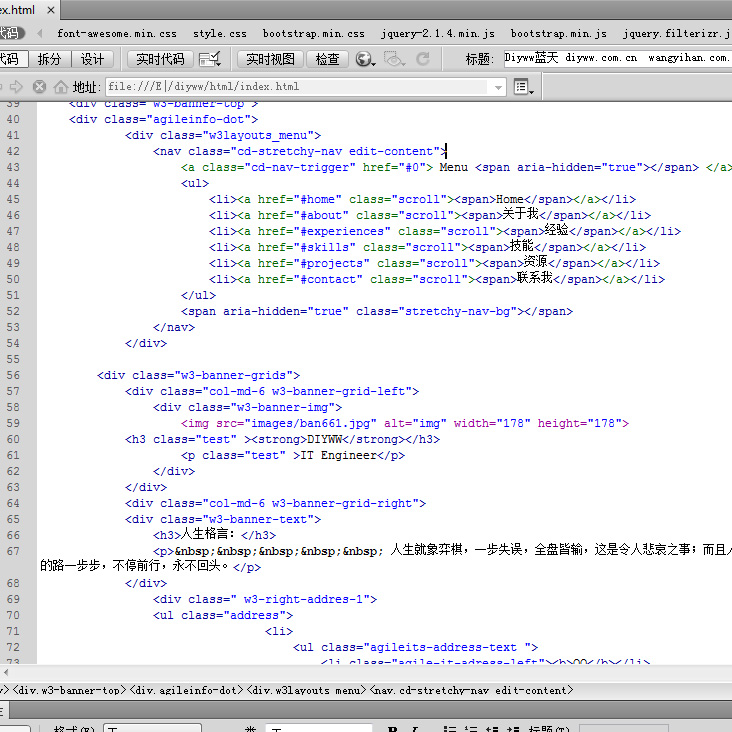This screenshot has height=732, width=732.
Task: Click the file management icon beside globe
Action: (393, 59)
